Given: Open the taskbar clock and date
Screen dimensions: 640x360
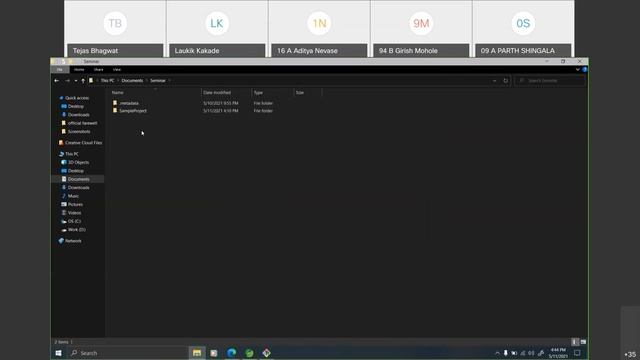Looking at the screenshot, I should coord(558,353).
